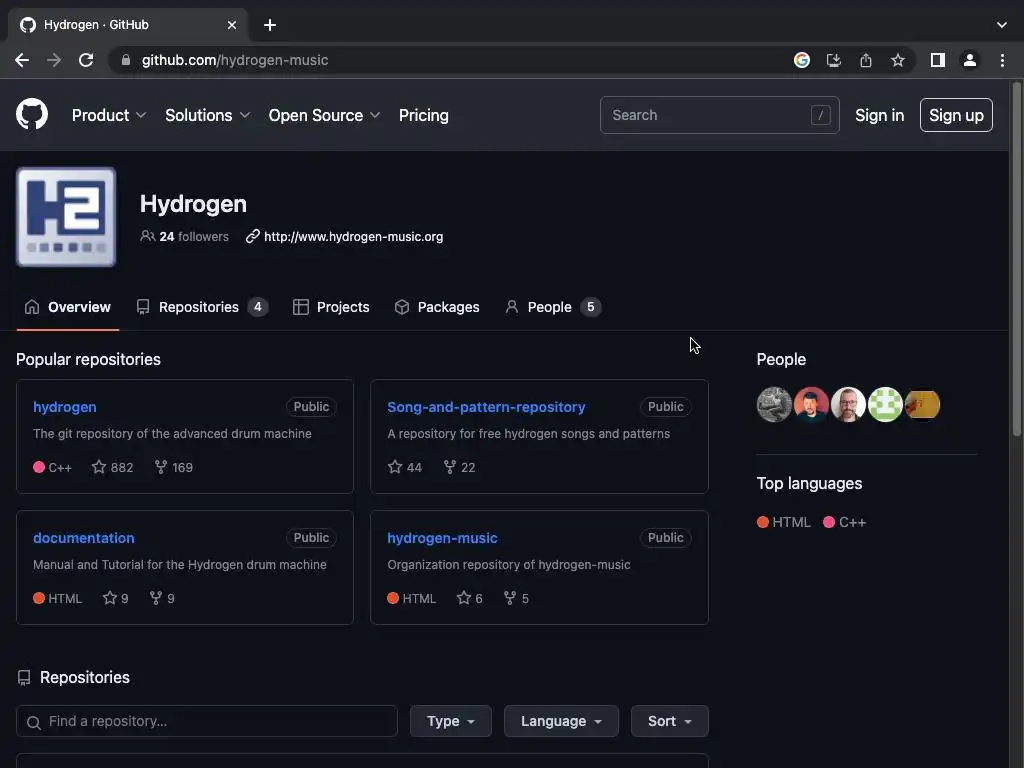Click the fork count 169 on hydrogen repo
Viewport: 1024px width, 768px height.
[x=174, y=467]
